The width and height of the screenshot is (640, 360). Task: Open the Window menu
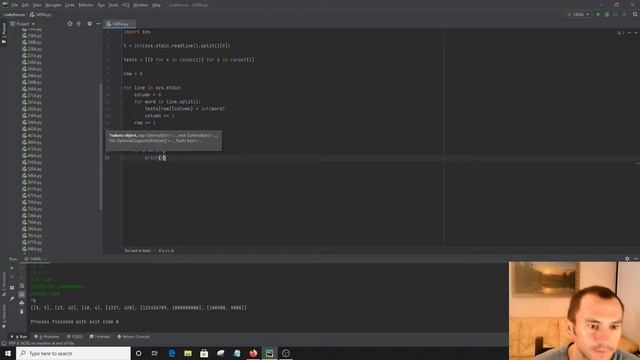(141, 5)
